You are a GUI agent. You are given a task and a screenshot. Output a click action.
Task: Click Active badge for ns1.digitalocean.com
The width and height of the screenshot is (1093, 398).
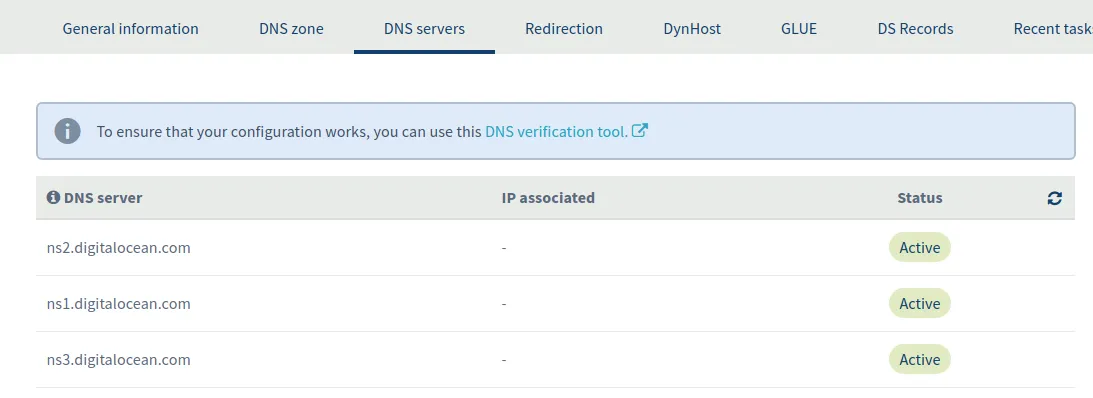coord(919,303)
